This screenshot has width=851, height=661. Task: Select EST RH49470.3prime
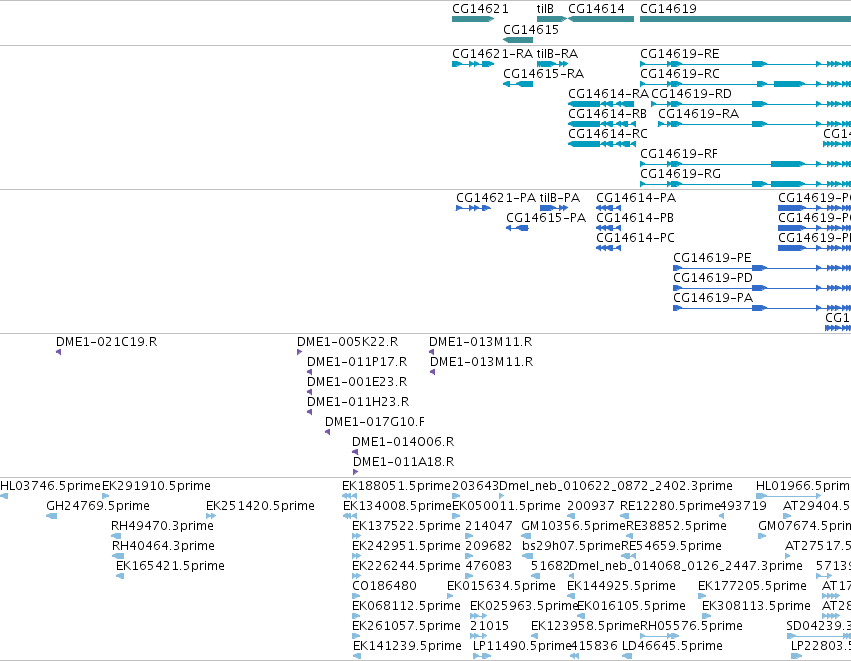coord(162,526)
